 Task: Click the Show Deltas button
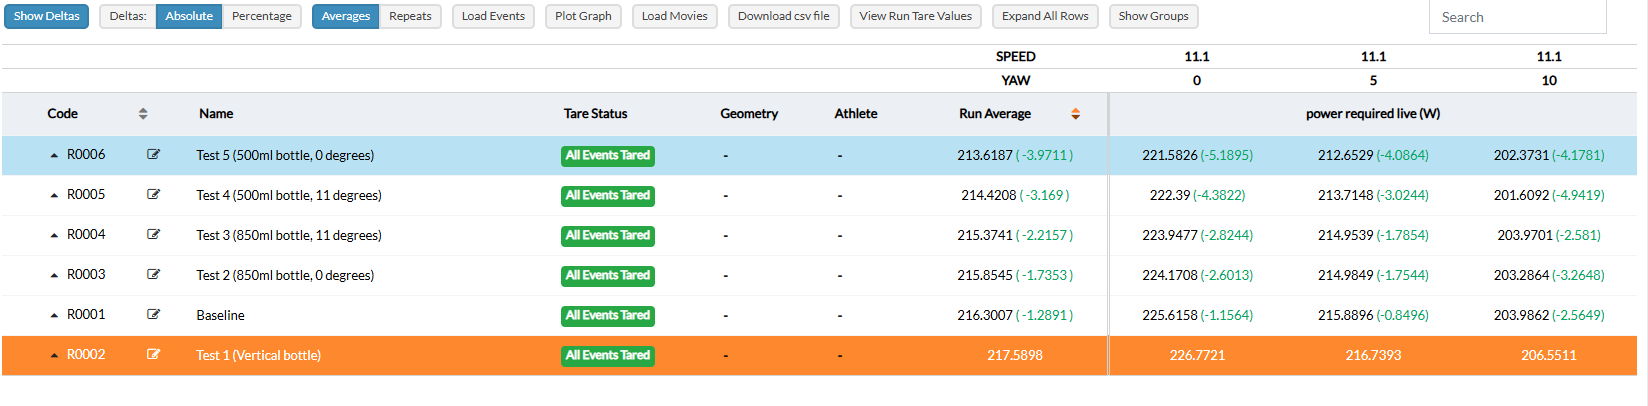(x=46, y=16)
